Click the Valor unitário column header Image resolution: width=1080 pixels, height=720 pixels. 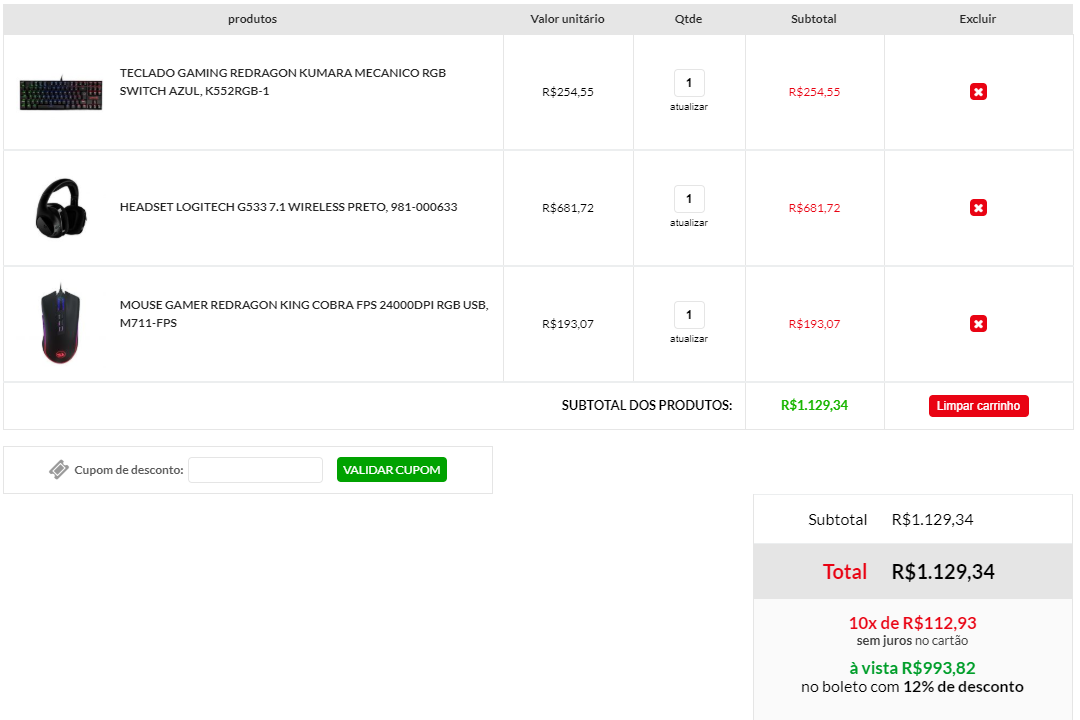tap(568, 19)
